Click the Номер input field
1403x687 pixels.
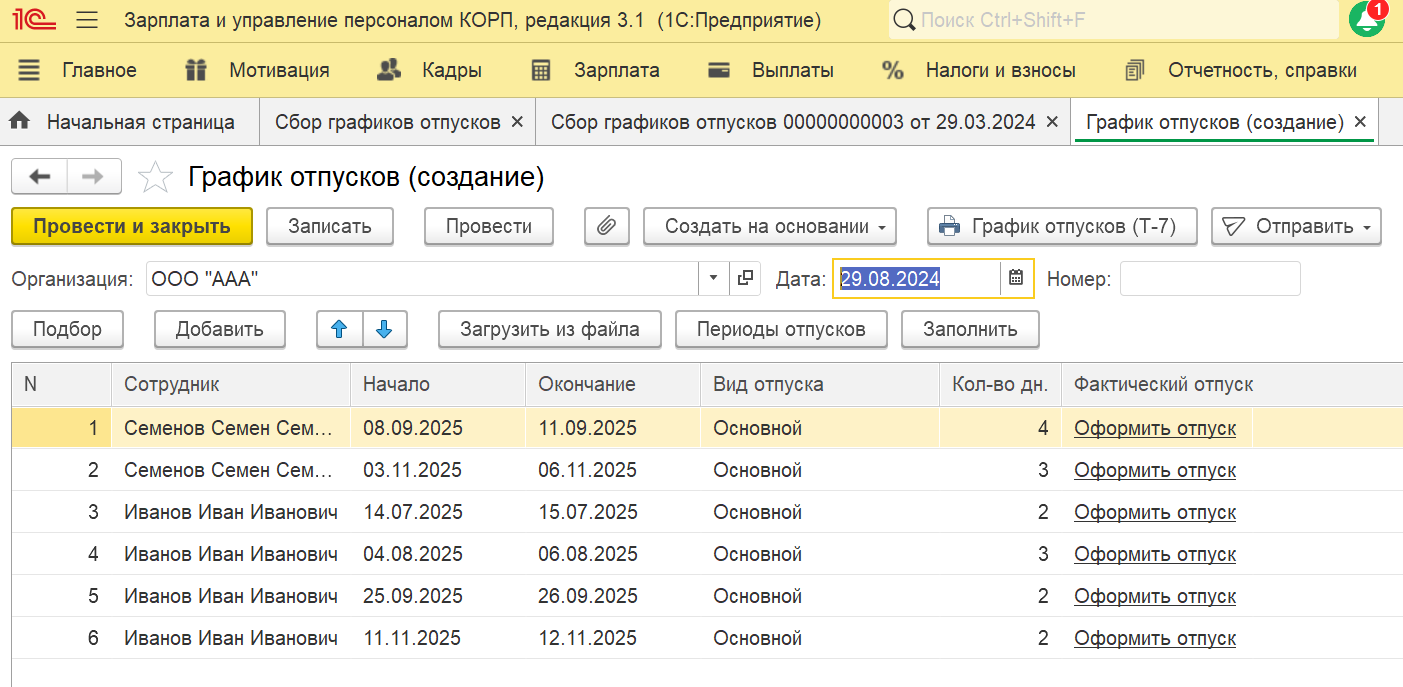tap(1210, 279)
